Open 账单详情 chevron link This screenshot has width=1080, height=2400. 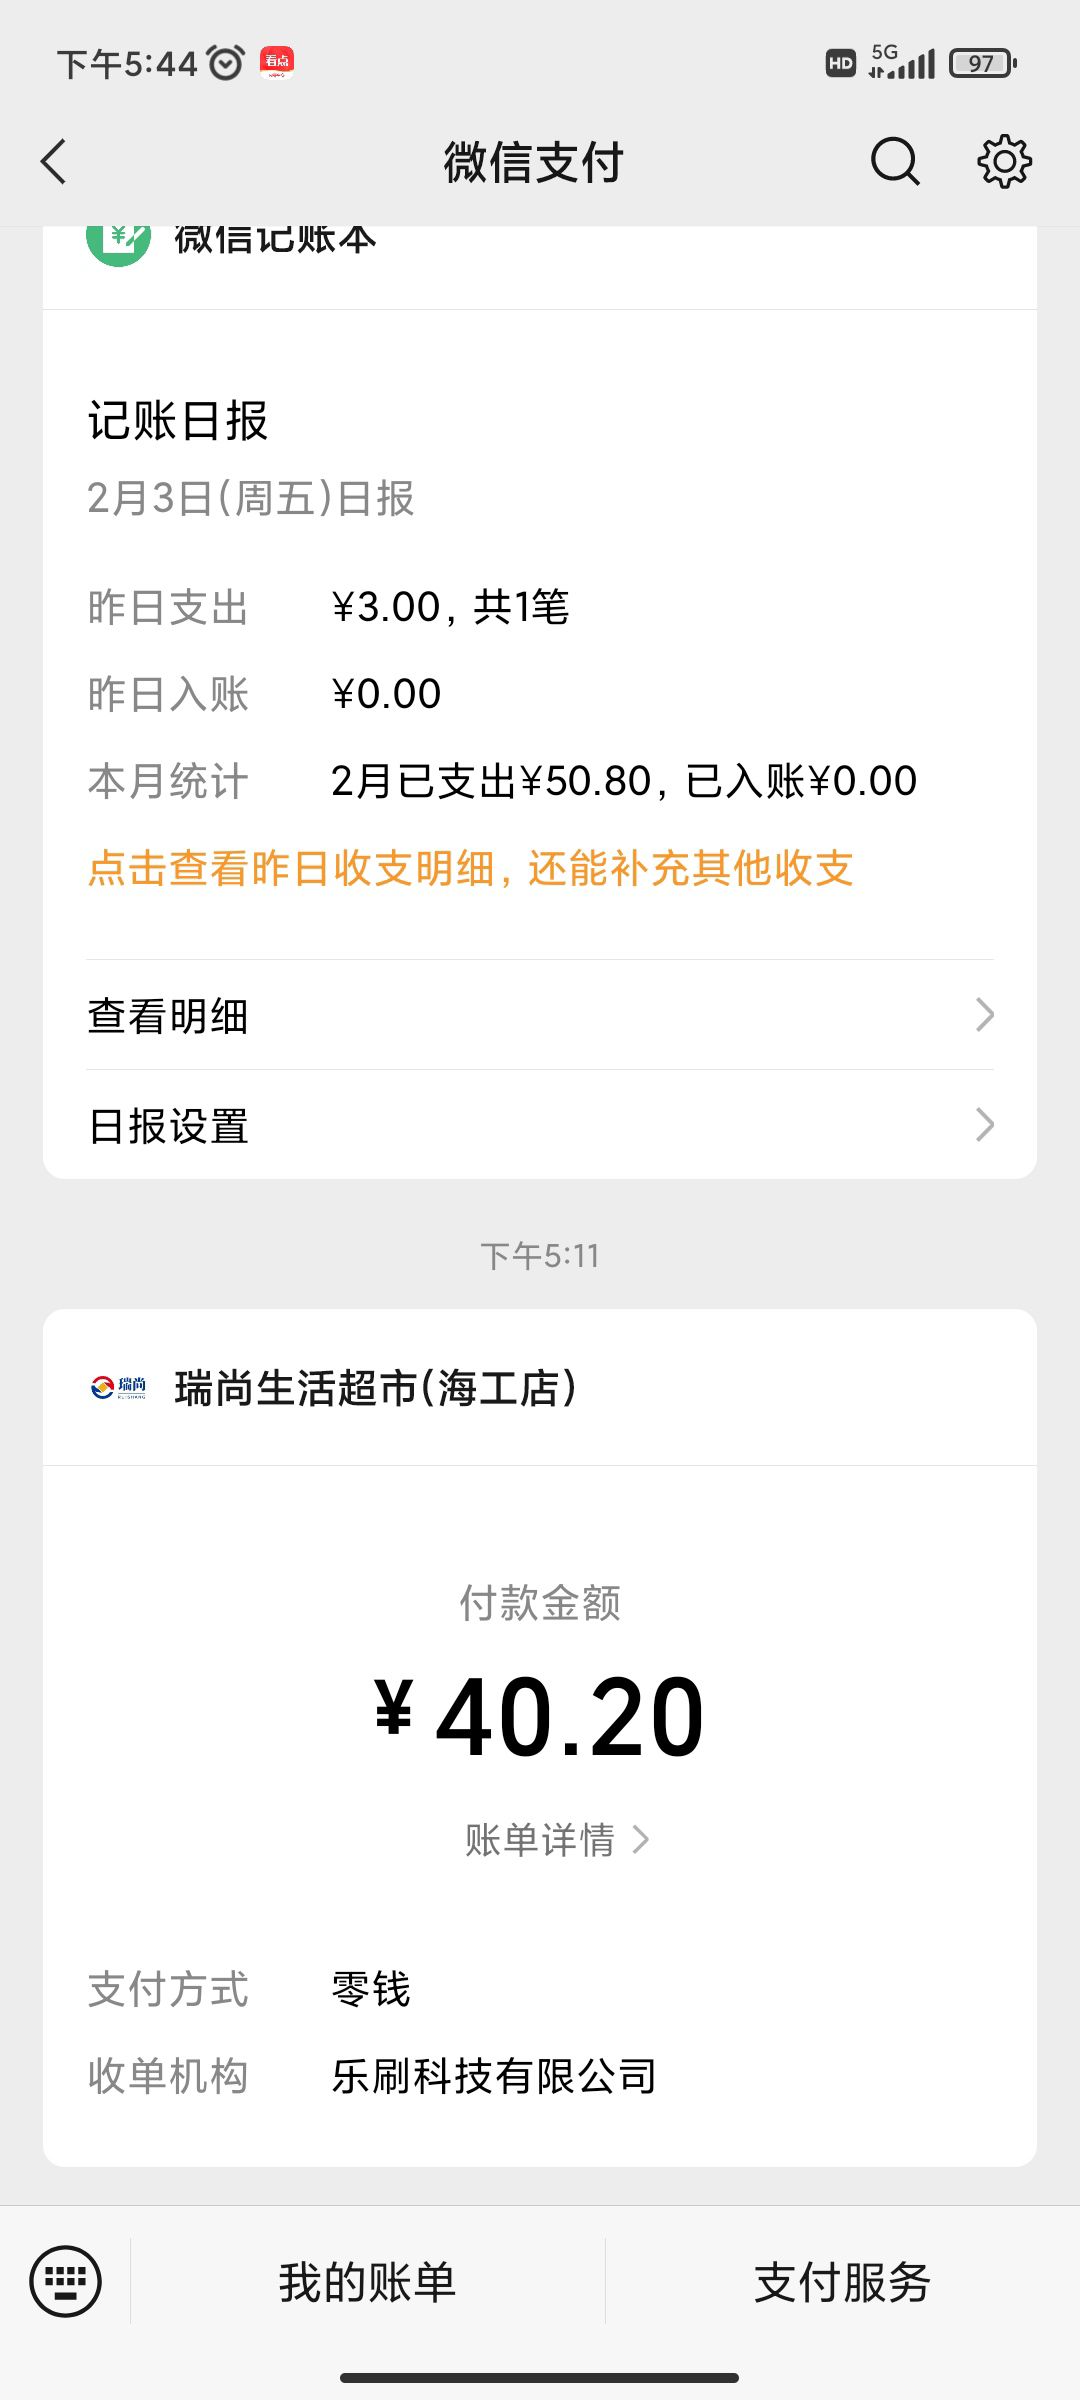641,1840
